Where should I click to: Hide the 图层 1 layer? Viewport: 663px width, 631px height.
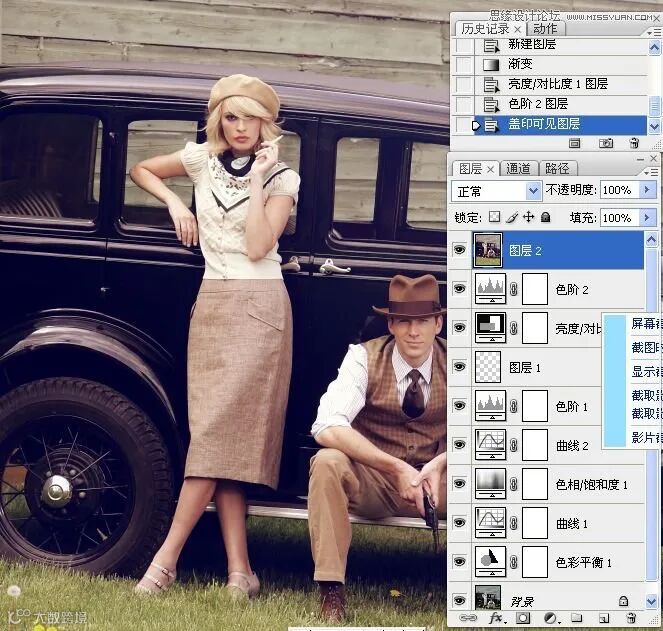pos(460,367)
